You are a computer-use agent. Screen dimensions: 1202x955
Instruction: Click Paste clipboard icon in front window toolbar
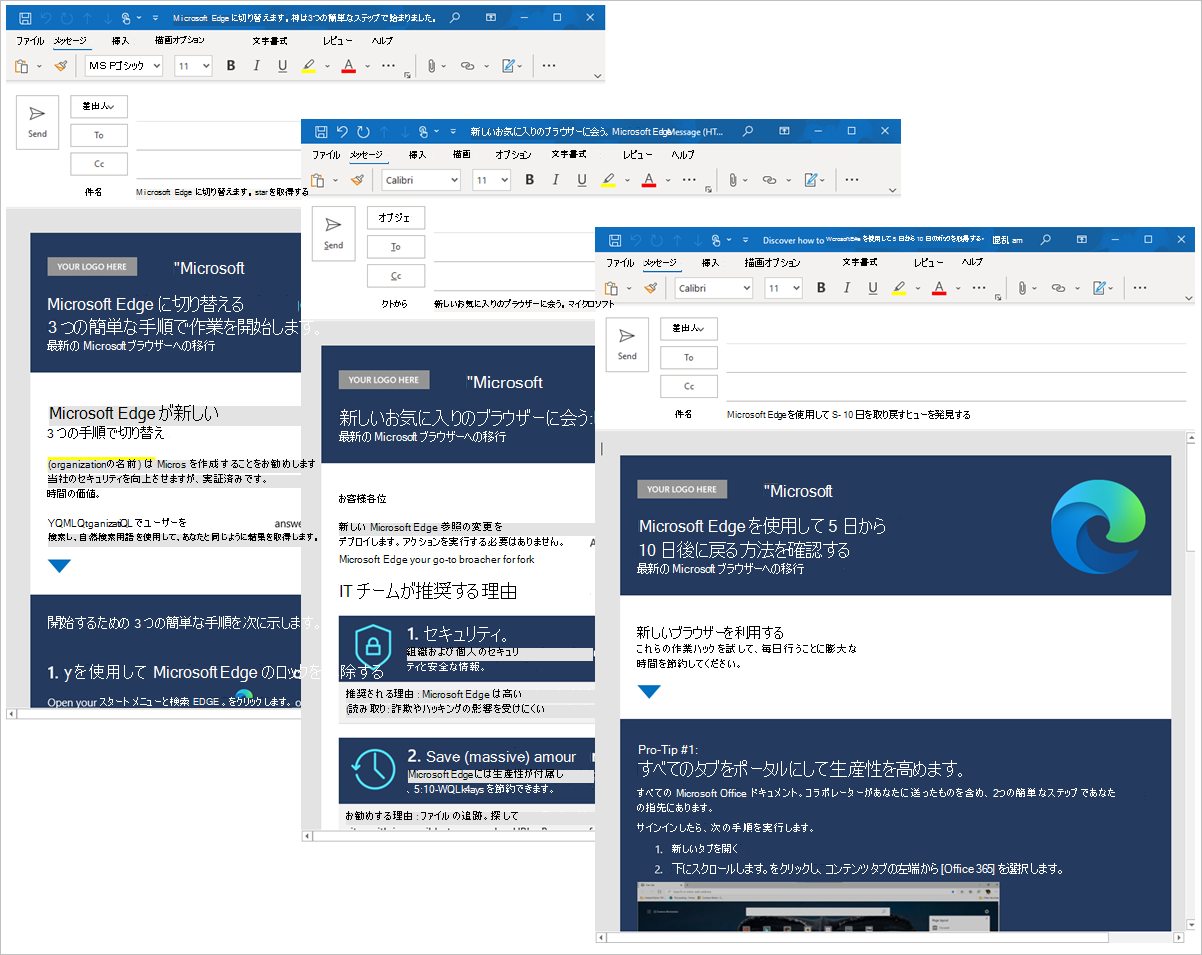tap(611, 288)
